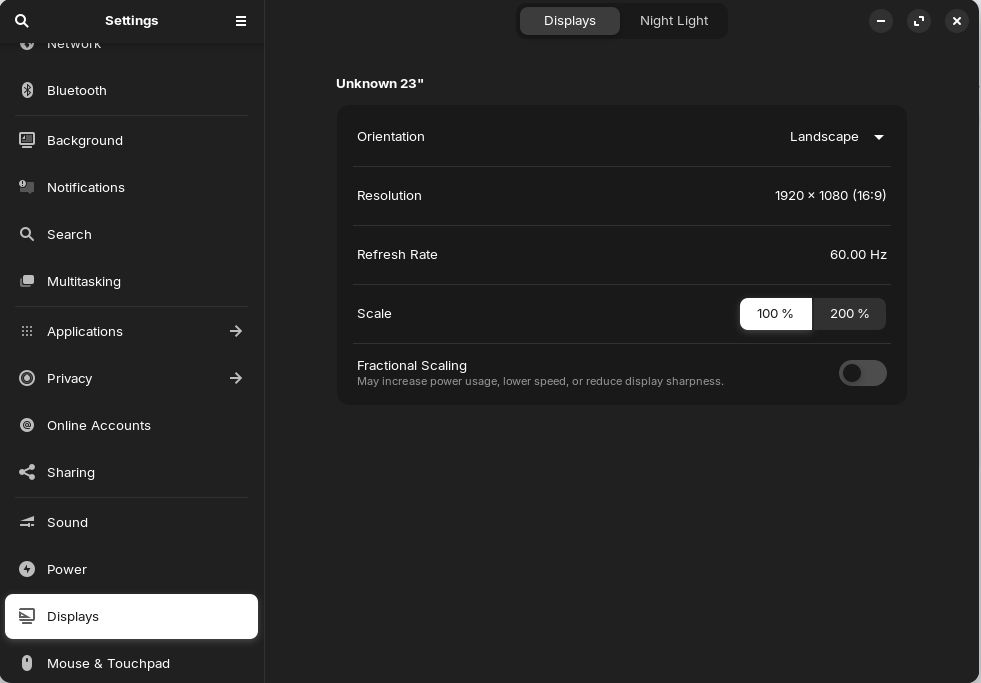Click the Resolution 1920 × 1080 row

point(622,196)
